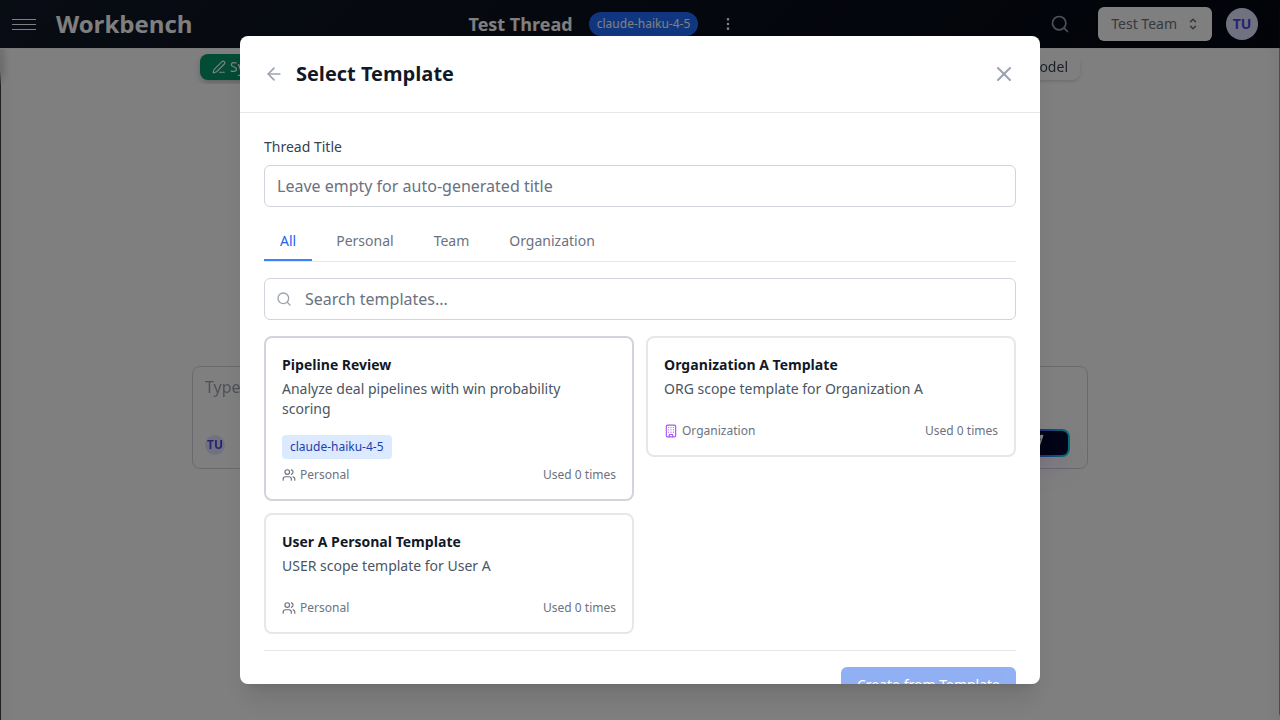Click the search magnifier in the top bar
The width and height of the screenshot is (1280, 720).
pos(1059,24)
